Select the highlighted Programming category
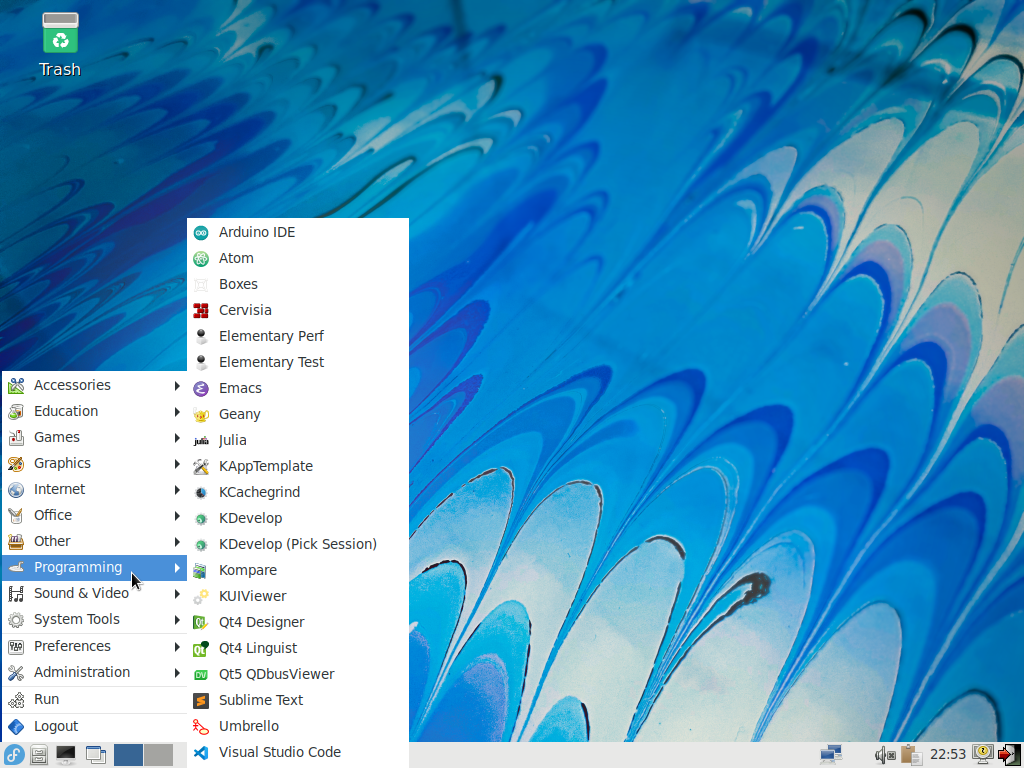 (x=95, y=568)
